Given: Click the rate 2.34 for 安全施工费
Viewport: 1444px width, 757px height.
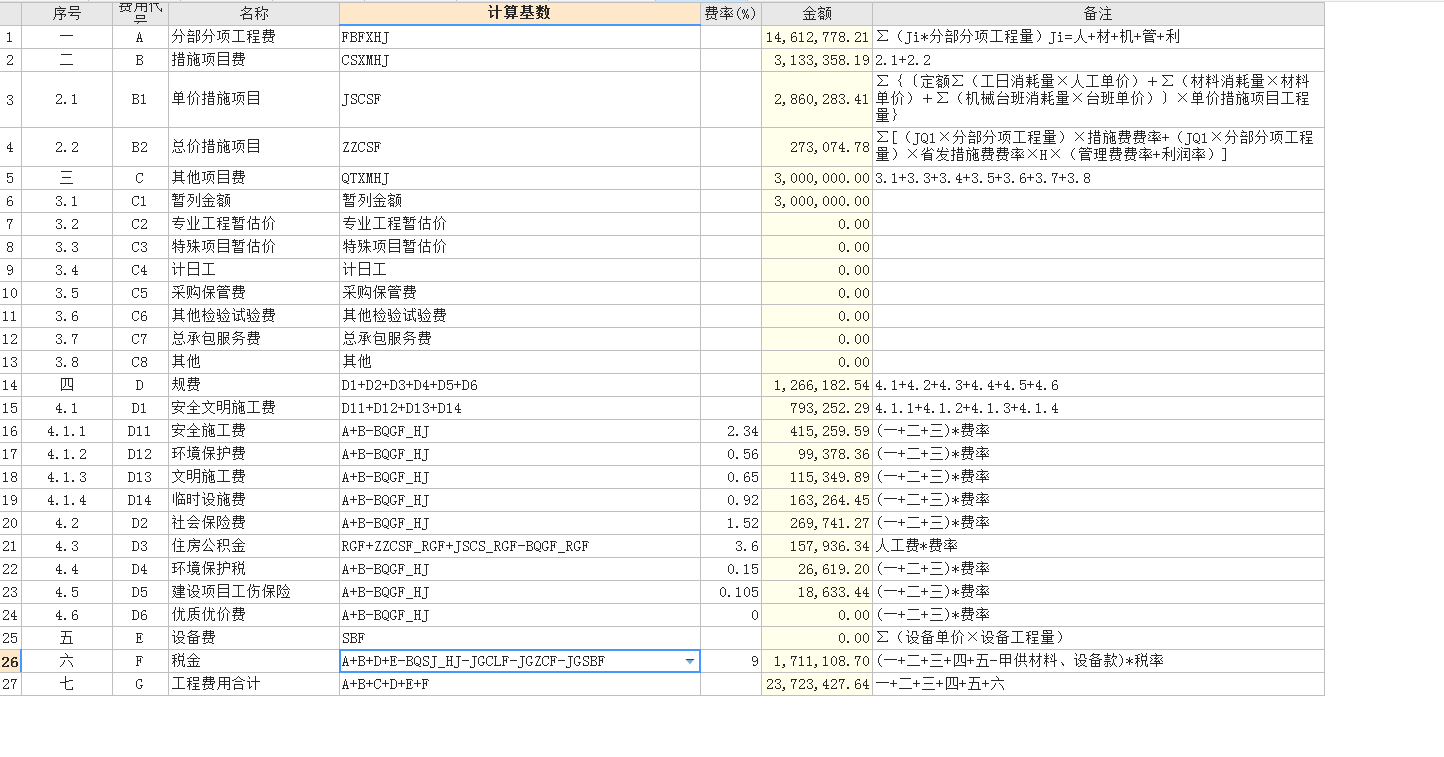Looking at the screenshot, I should click(x=731, y=431).
